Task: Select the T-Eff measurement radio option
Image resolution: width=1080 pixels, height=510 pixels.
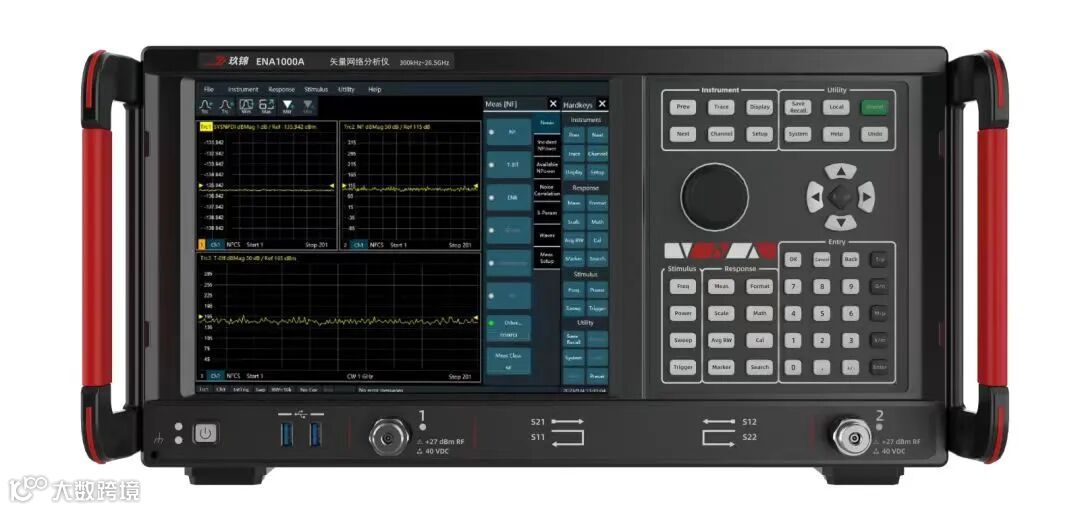Action: tap(509, 164)
